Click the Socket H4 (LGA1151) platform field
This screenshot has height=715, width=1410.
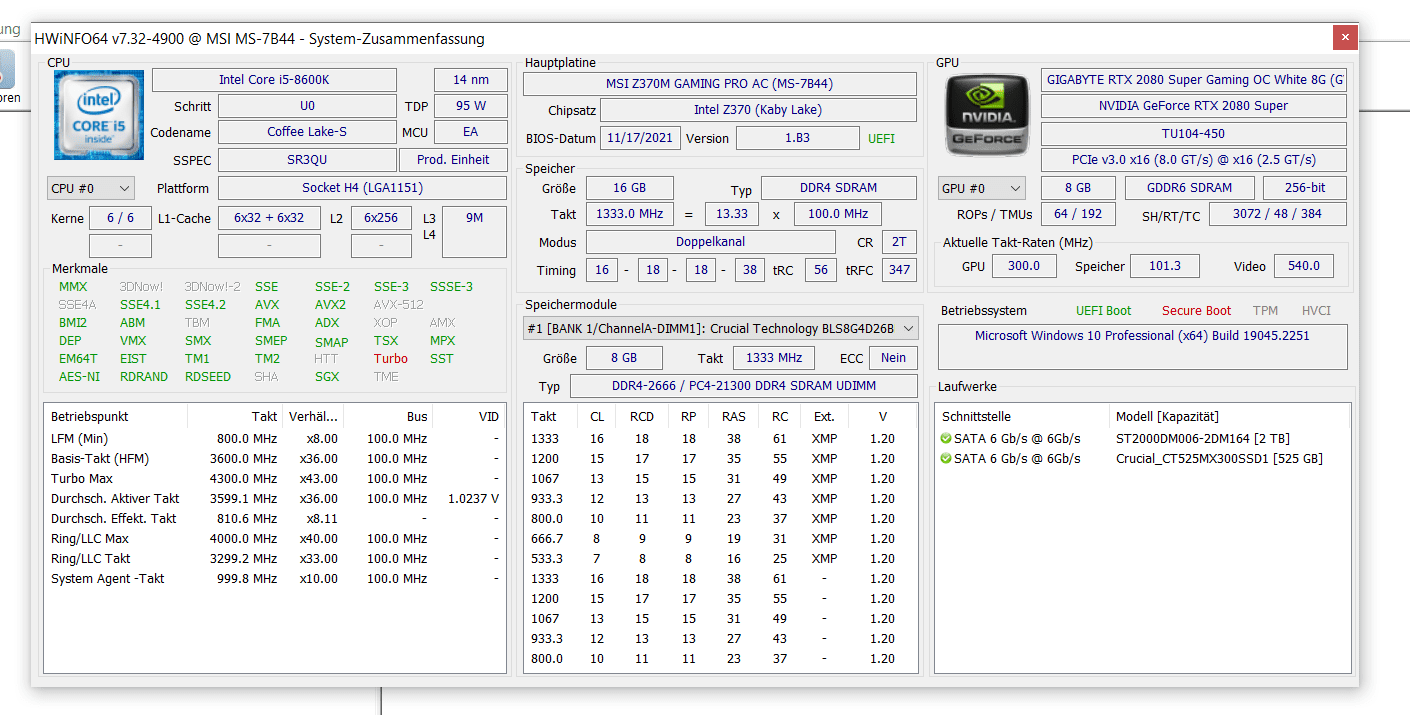pyautogui.click(x=362, y=188)
